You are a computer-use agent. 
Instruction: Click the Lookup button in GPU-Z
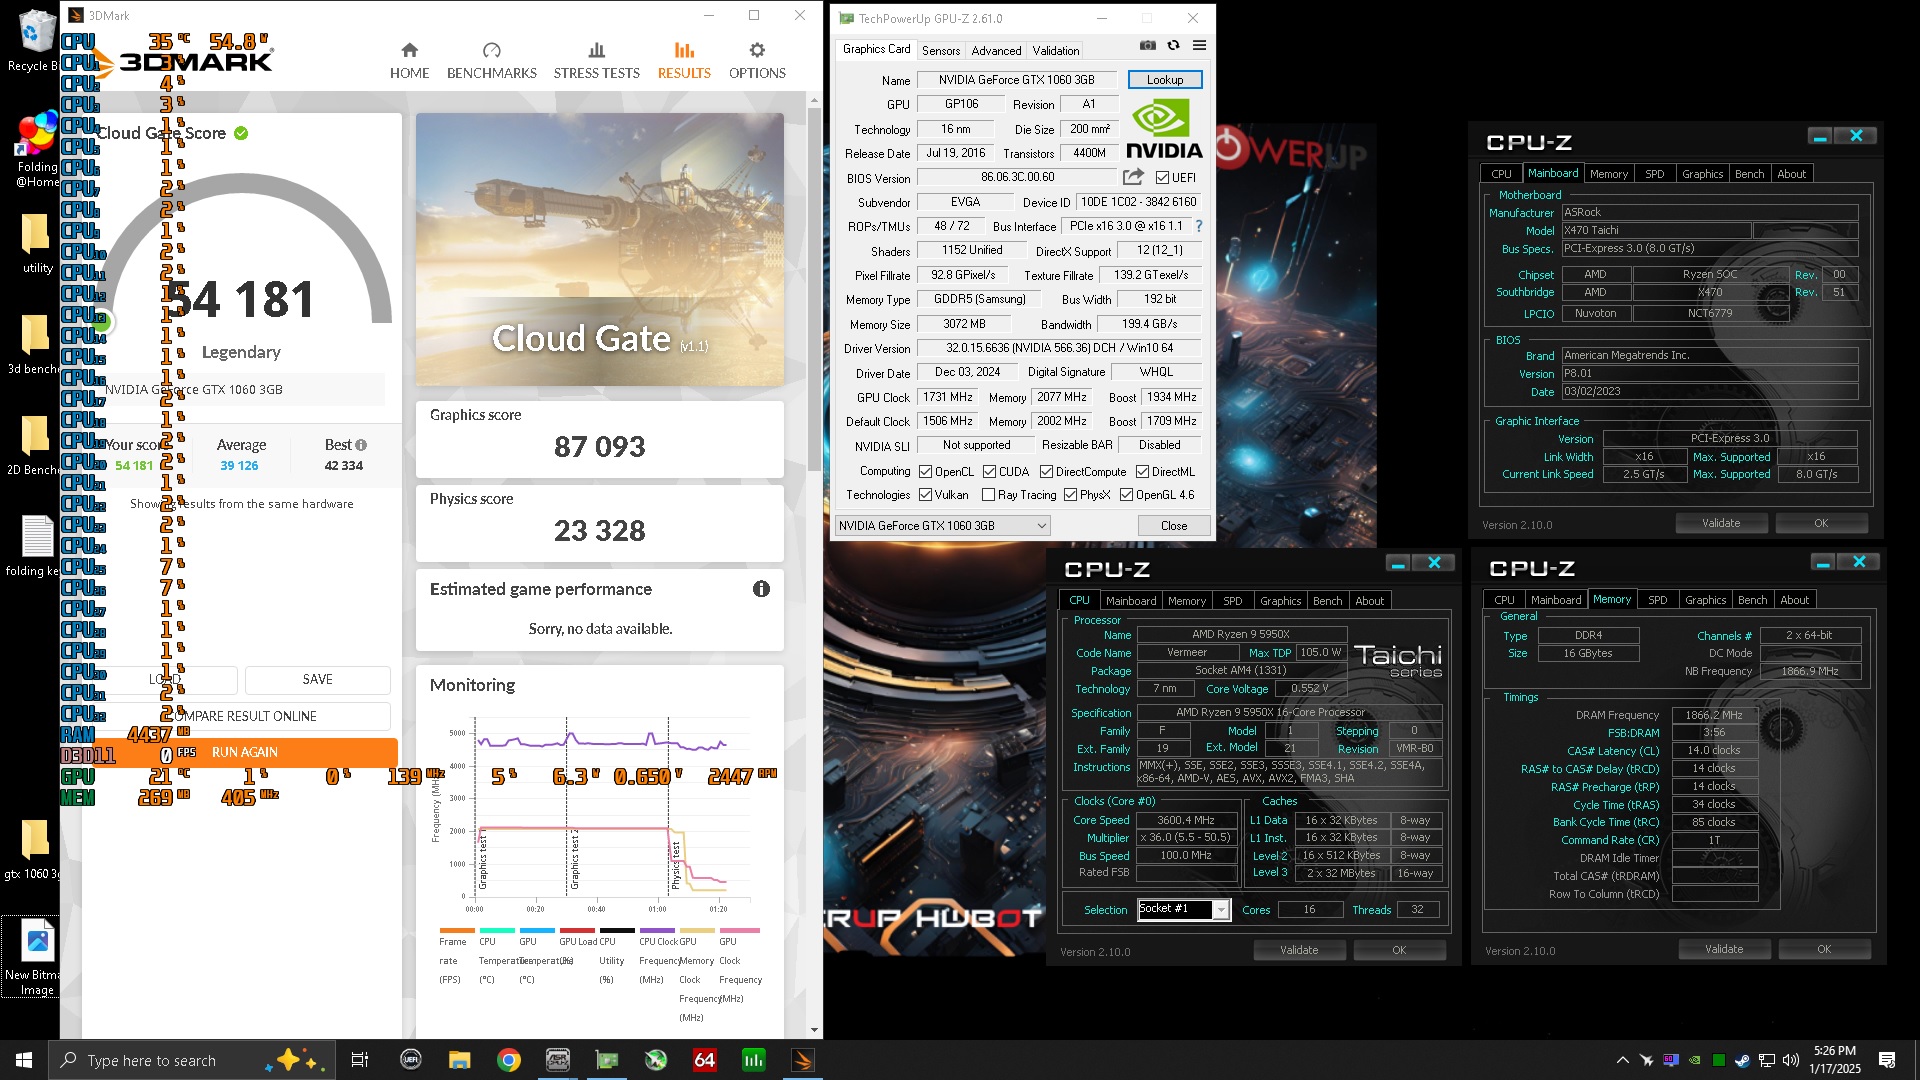(x=1165, y=80)
